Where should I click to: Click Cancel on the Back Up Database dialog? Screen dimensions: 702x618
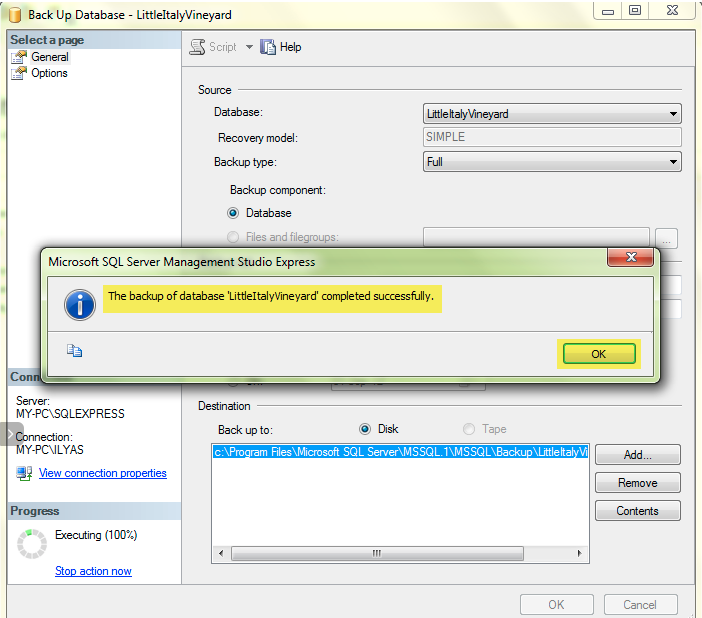[640, 605]
